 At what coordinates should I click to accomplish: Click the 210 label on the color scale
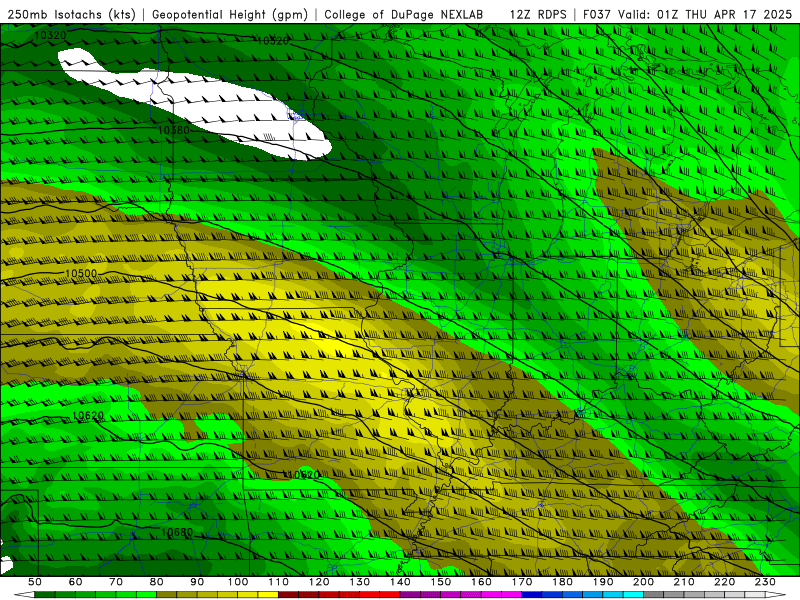684,582
